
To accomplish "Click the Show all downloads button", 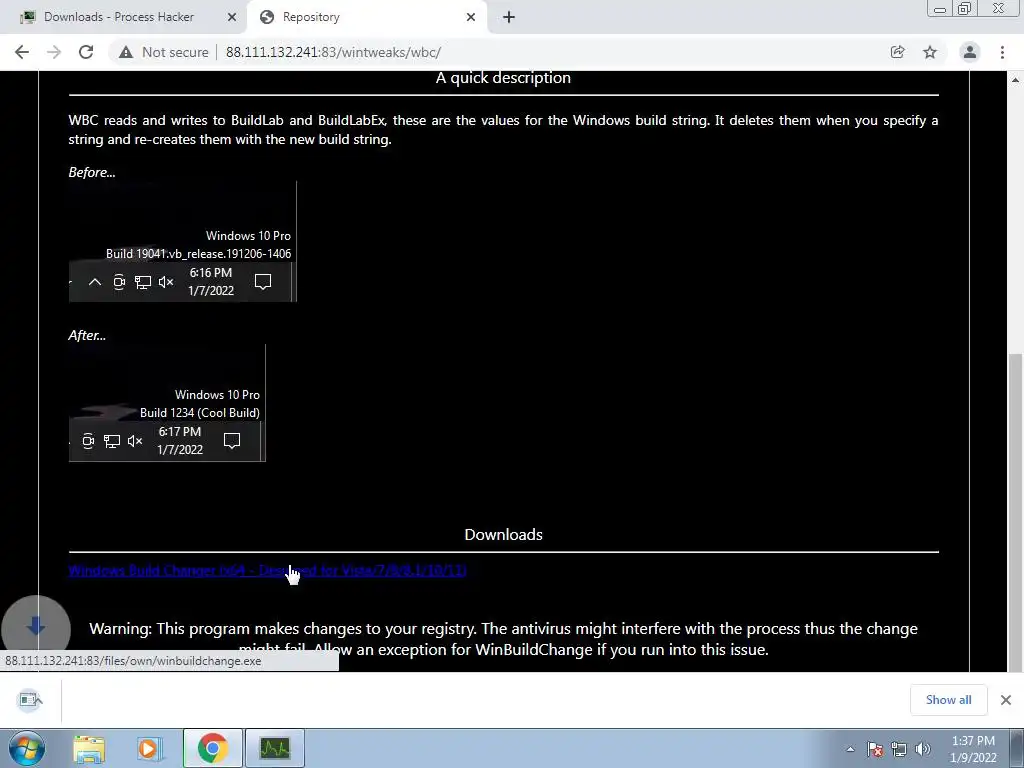I will [x=948, y=699].
